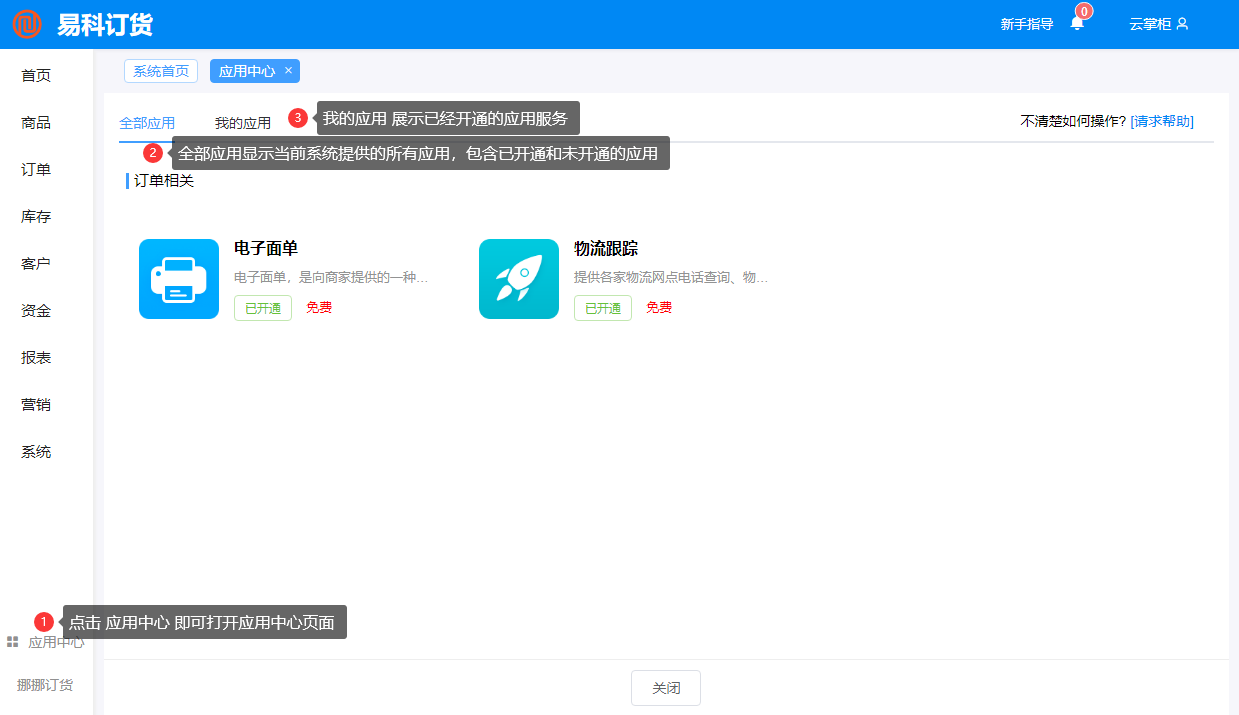Click the 请求帮助 help link

coord(1162,121)
